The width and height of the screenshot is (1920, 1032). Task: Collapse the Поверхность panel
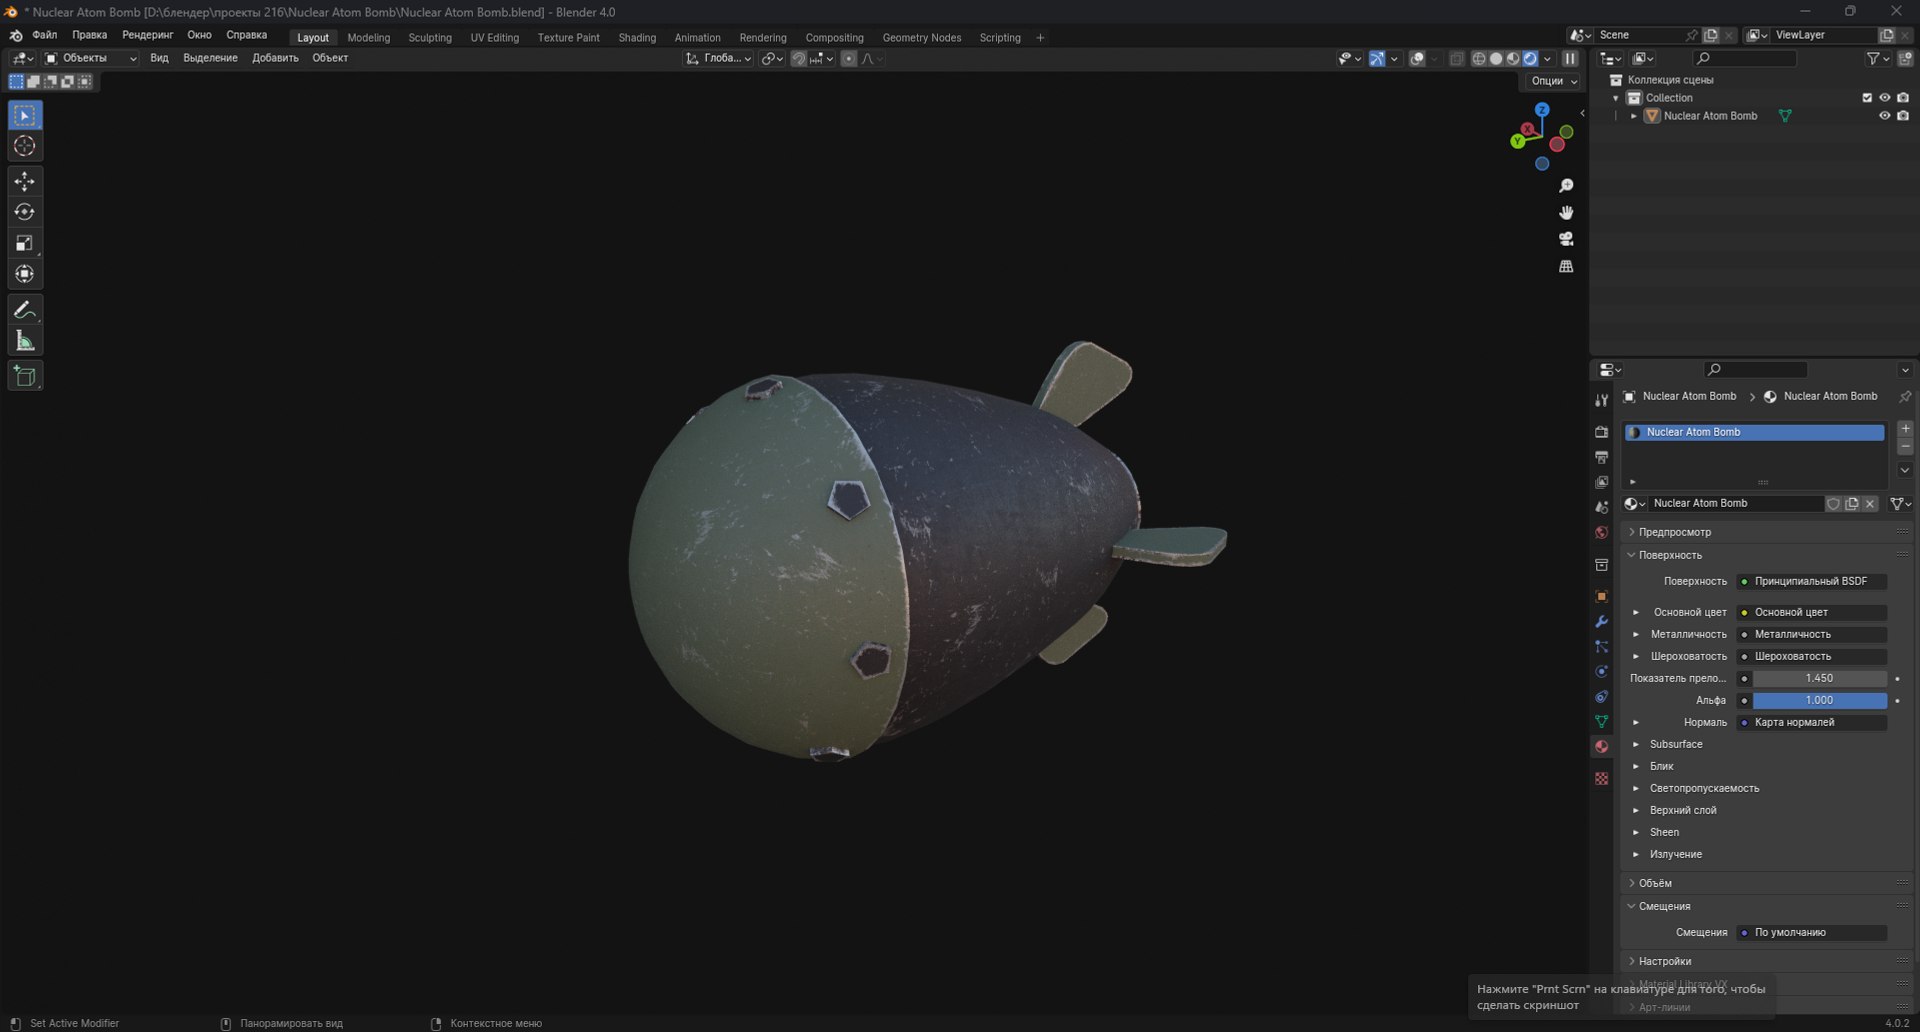(1670, 556)
